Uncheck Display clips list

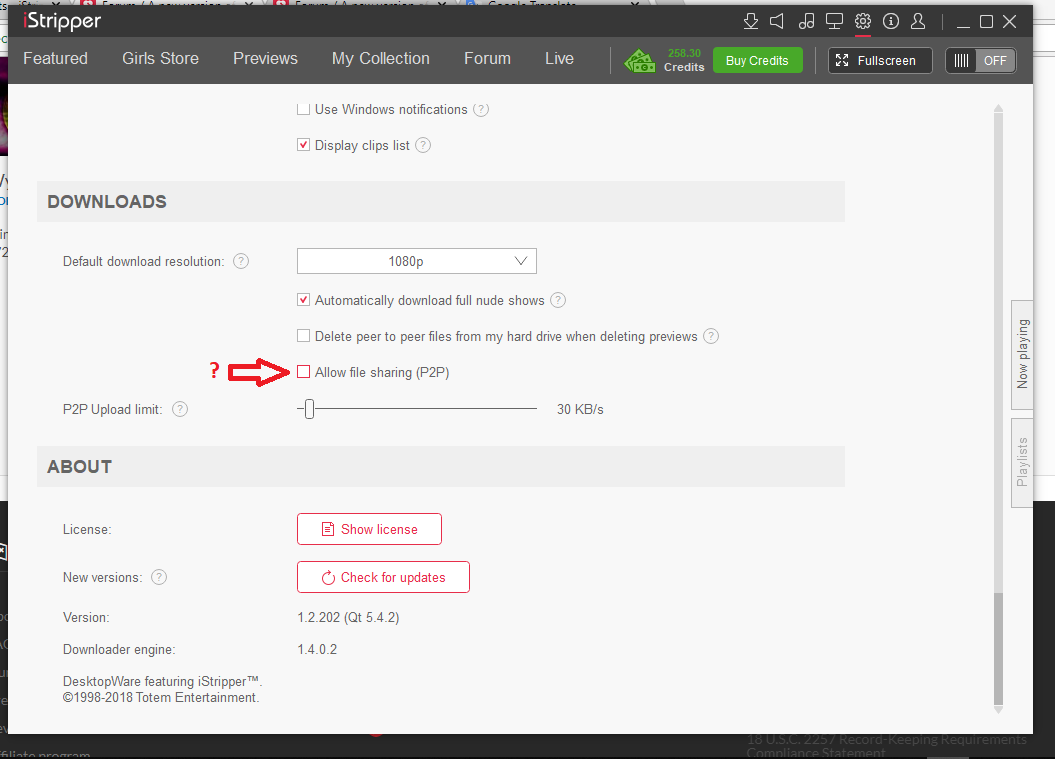tap(303, 145)
